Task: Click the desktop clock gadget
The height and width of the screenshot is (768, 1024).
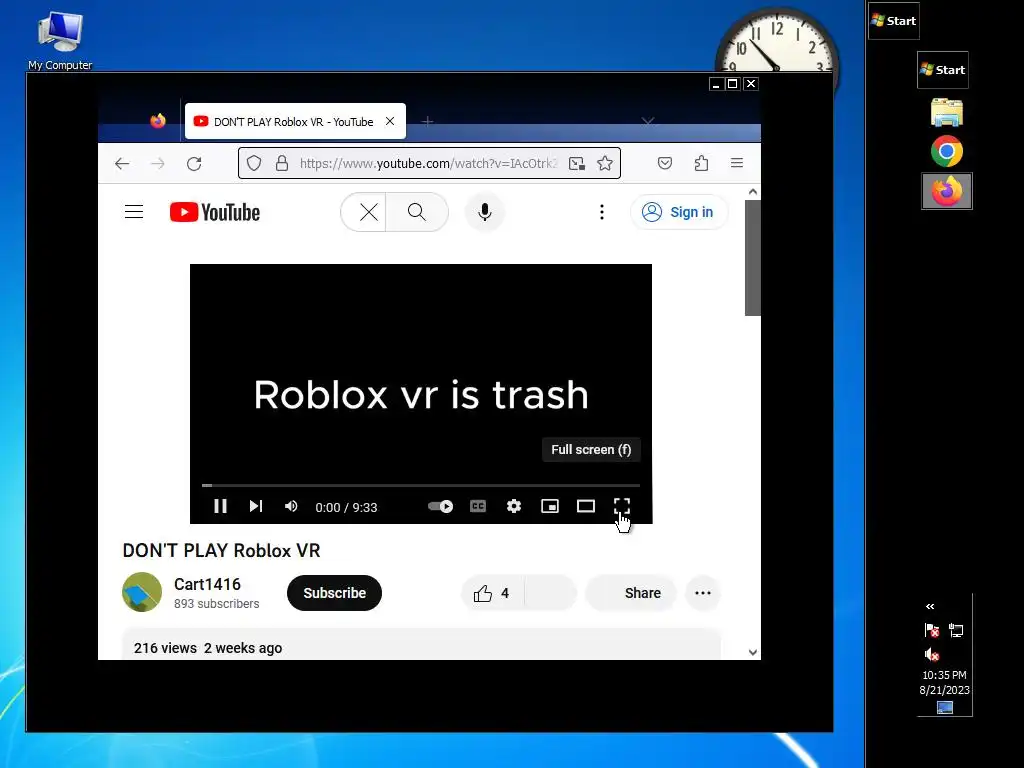Action: [776, 41]
